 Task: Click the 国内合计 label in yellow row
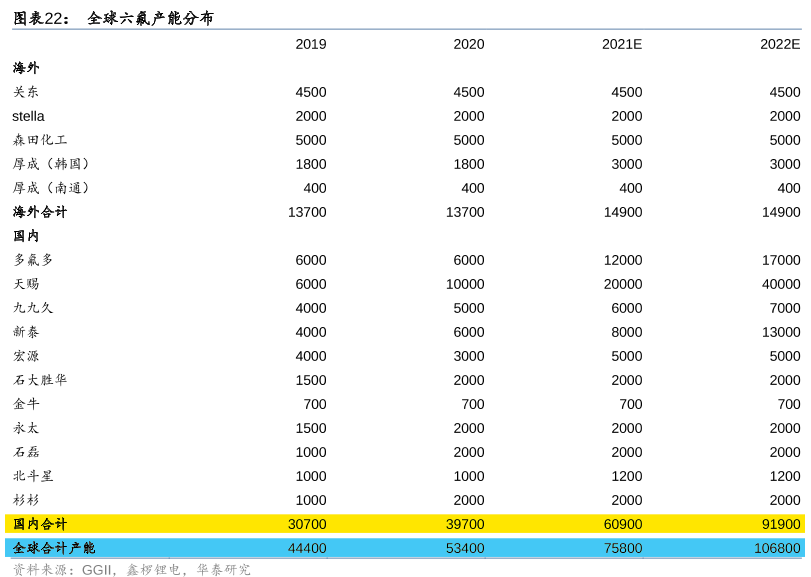(x=40, y=524)
